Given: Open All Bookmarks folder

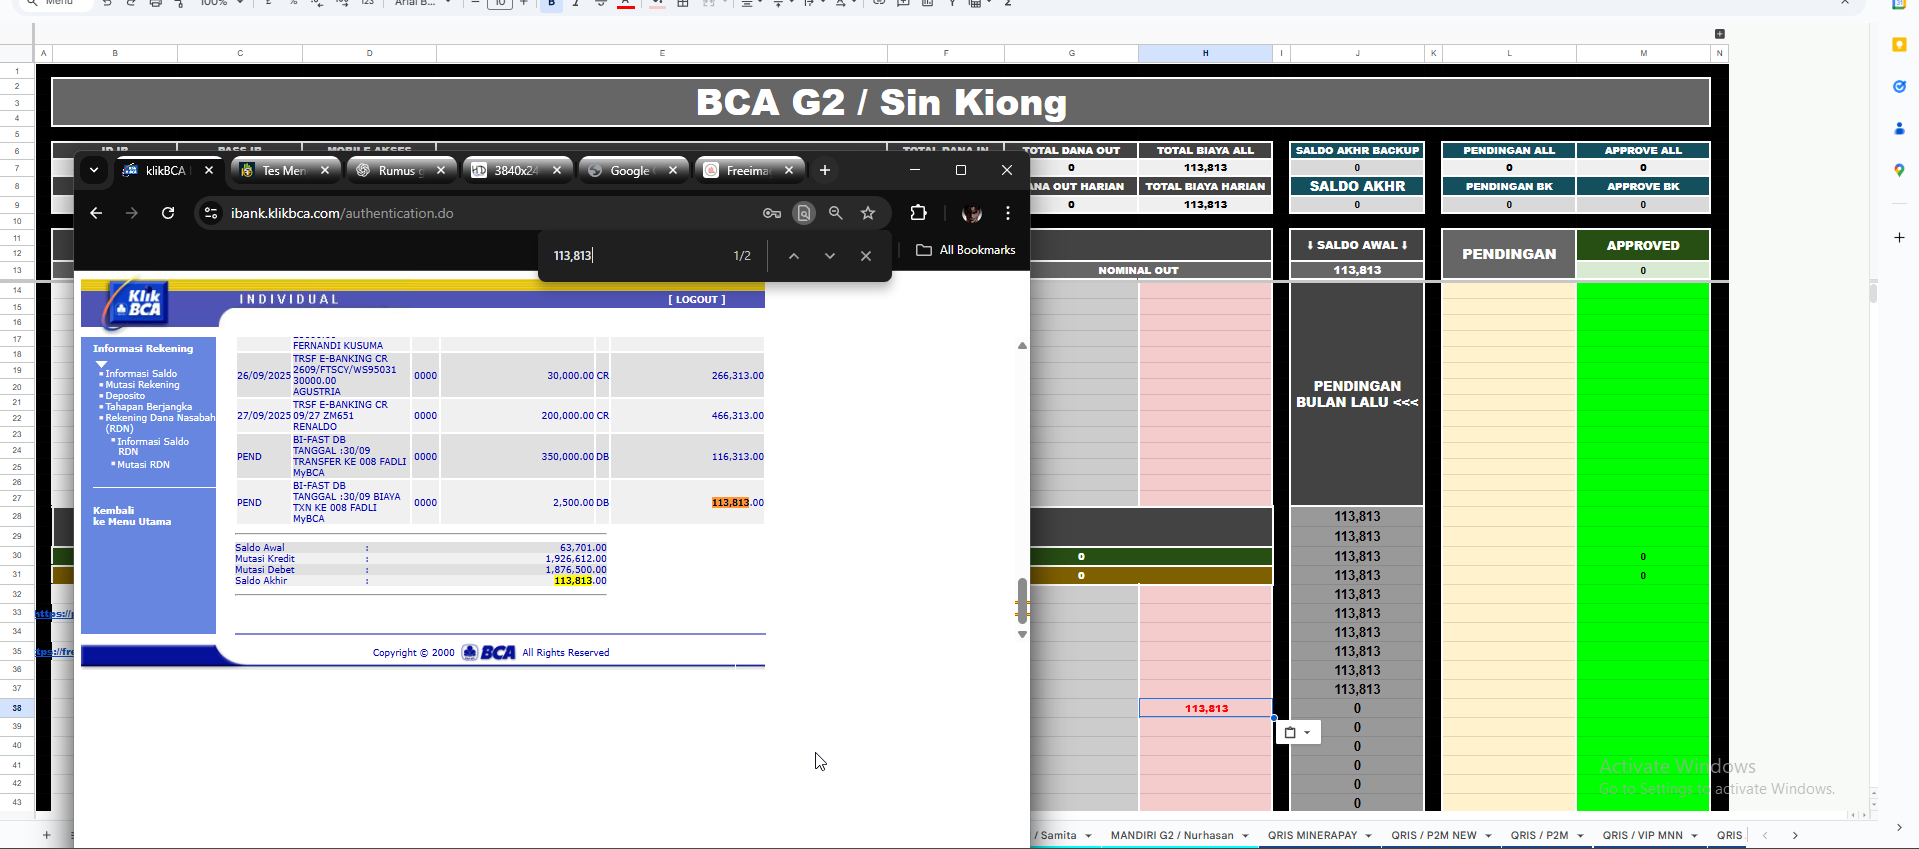Looking at the screenshot, I should 966,250.
